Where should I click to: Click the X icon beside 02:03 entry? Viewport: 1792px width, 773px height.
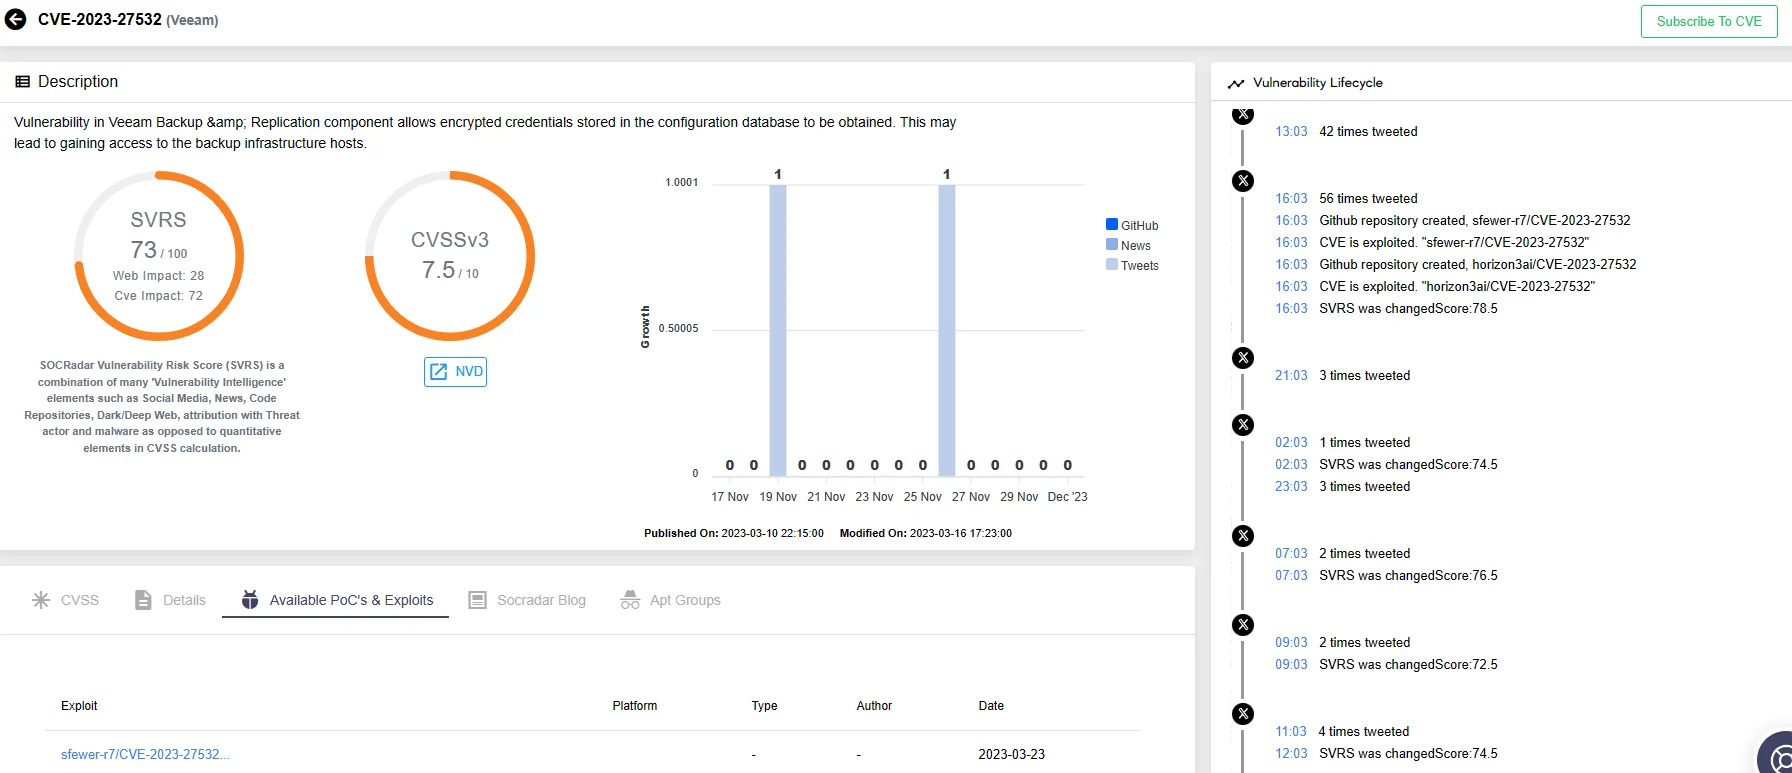click(x=1243, y=425)
